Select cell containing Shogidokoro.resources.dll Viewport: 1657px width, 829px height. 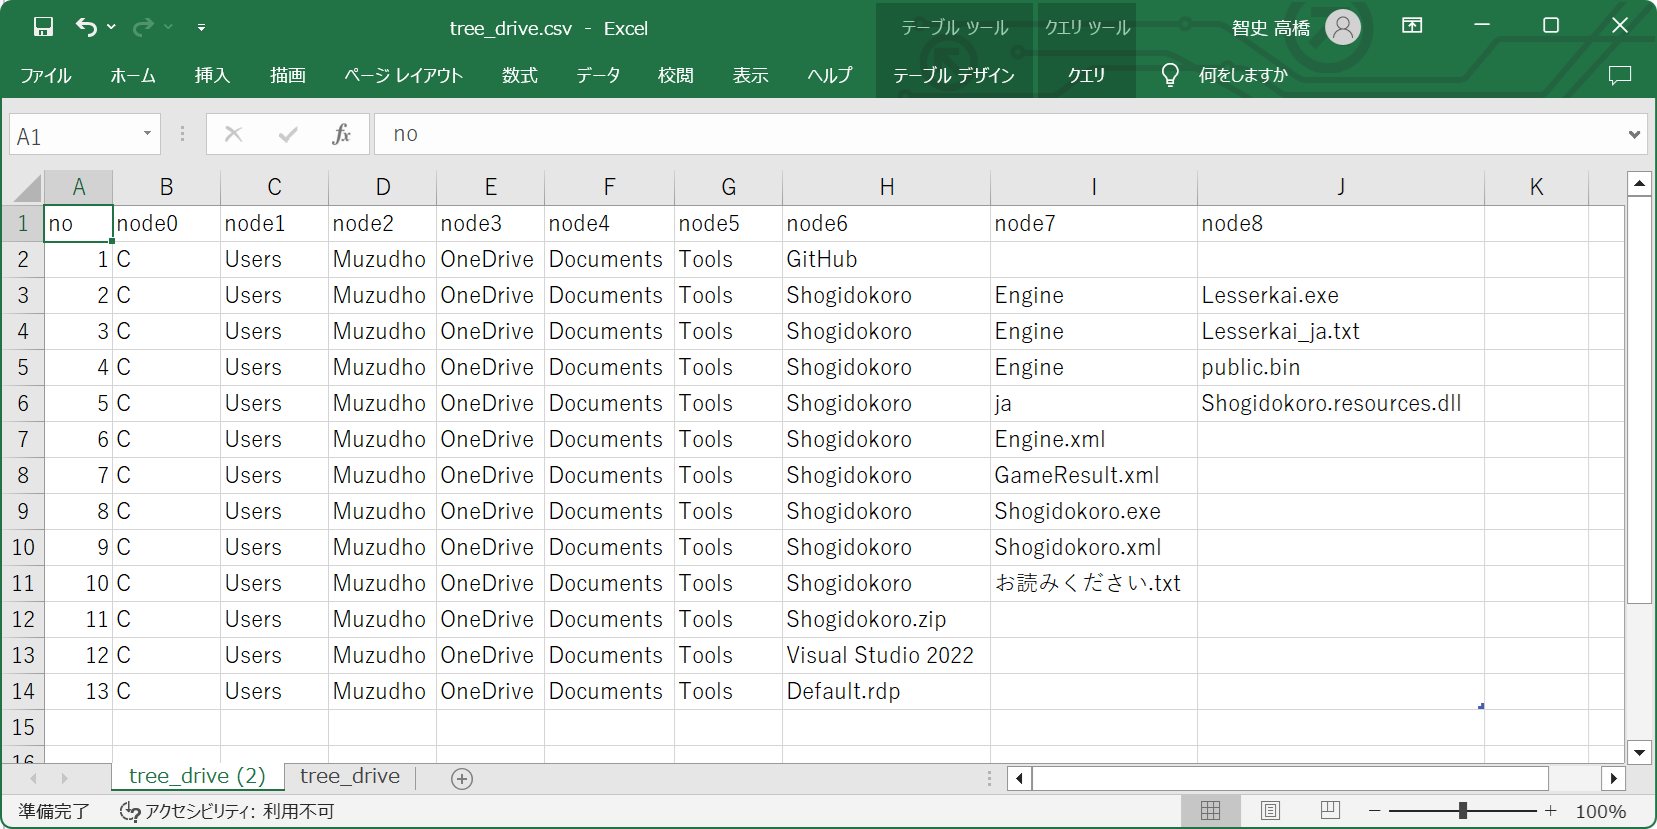[1340, 403]
